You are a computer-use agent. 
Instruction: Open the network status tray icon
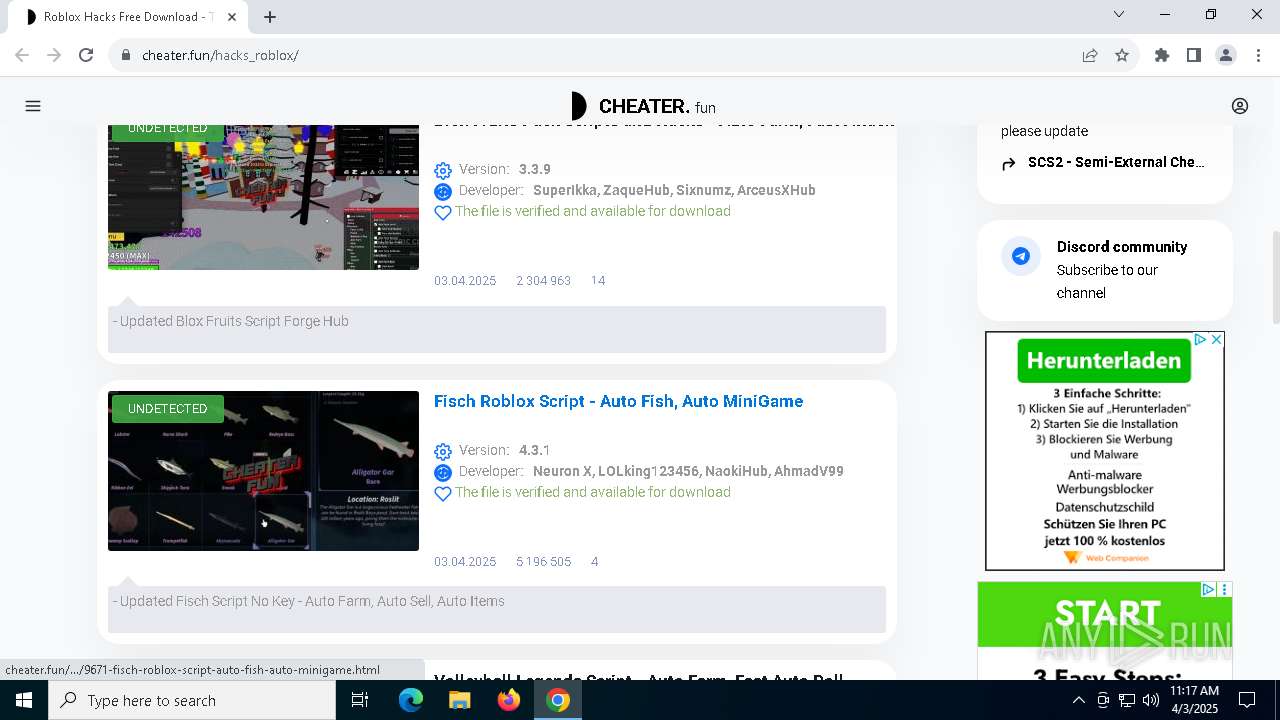pos(1127,700)
